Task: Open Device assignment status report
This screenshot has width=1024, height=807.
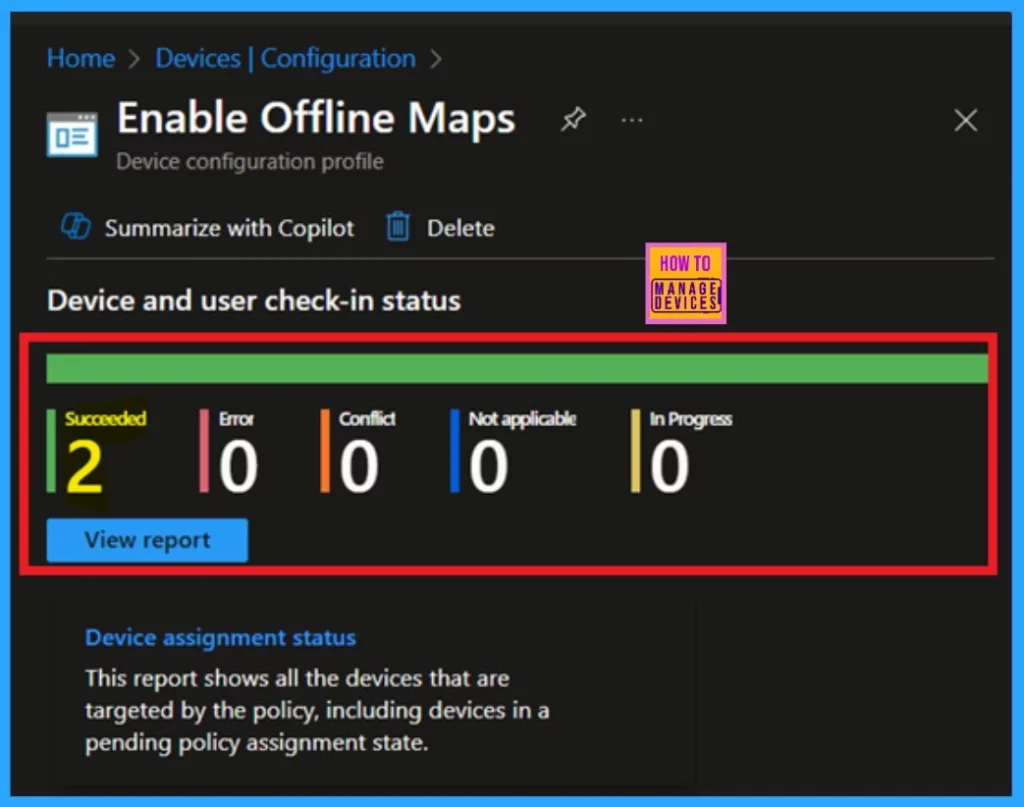Action: [221, 637]
